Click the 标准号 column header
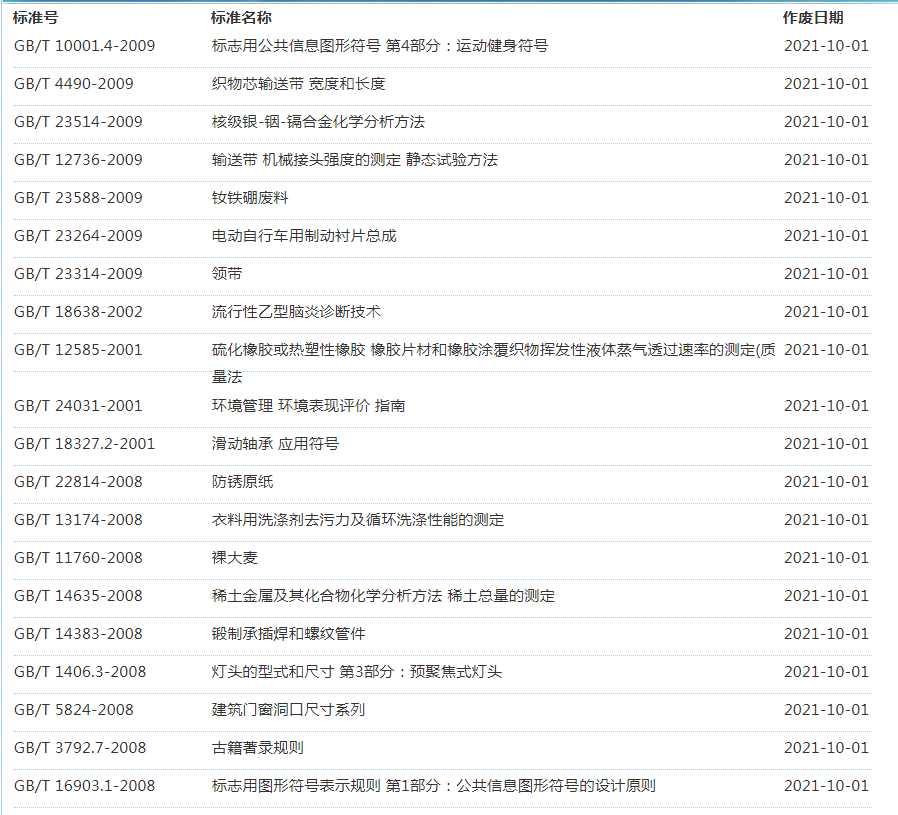Screen dimensions: 898x815 (x=35, y=18)
